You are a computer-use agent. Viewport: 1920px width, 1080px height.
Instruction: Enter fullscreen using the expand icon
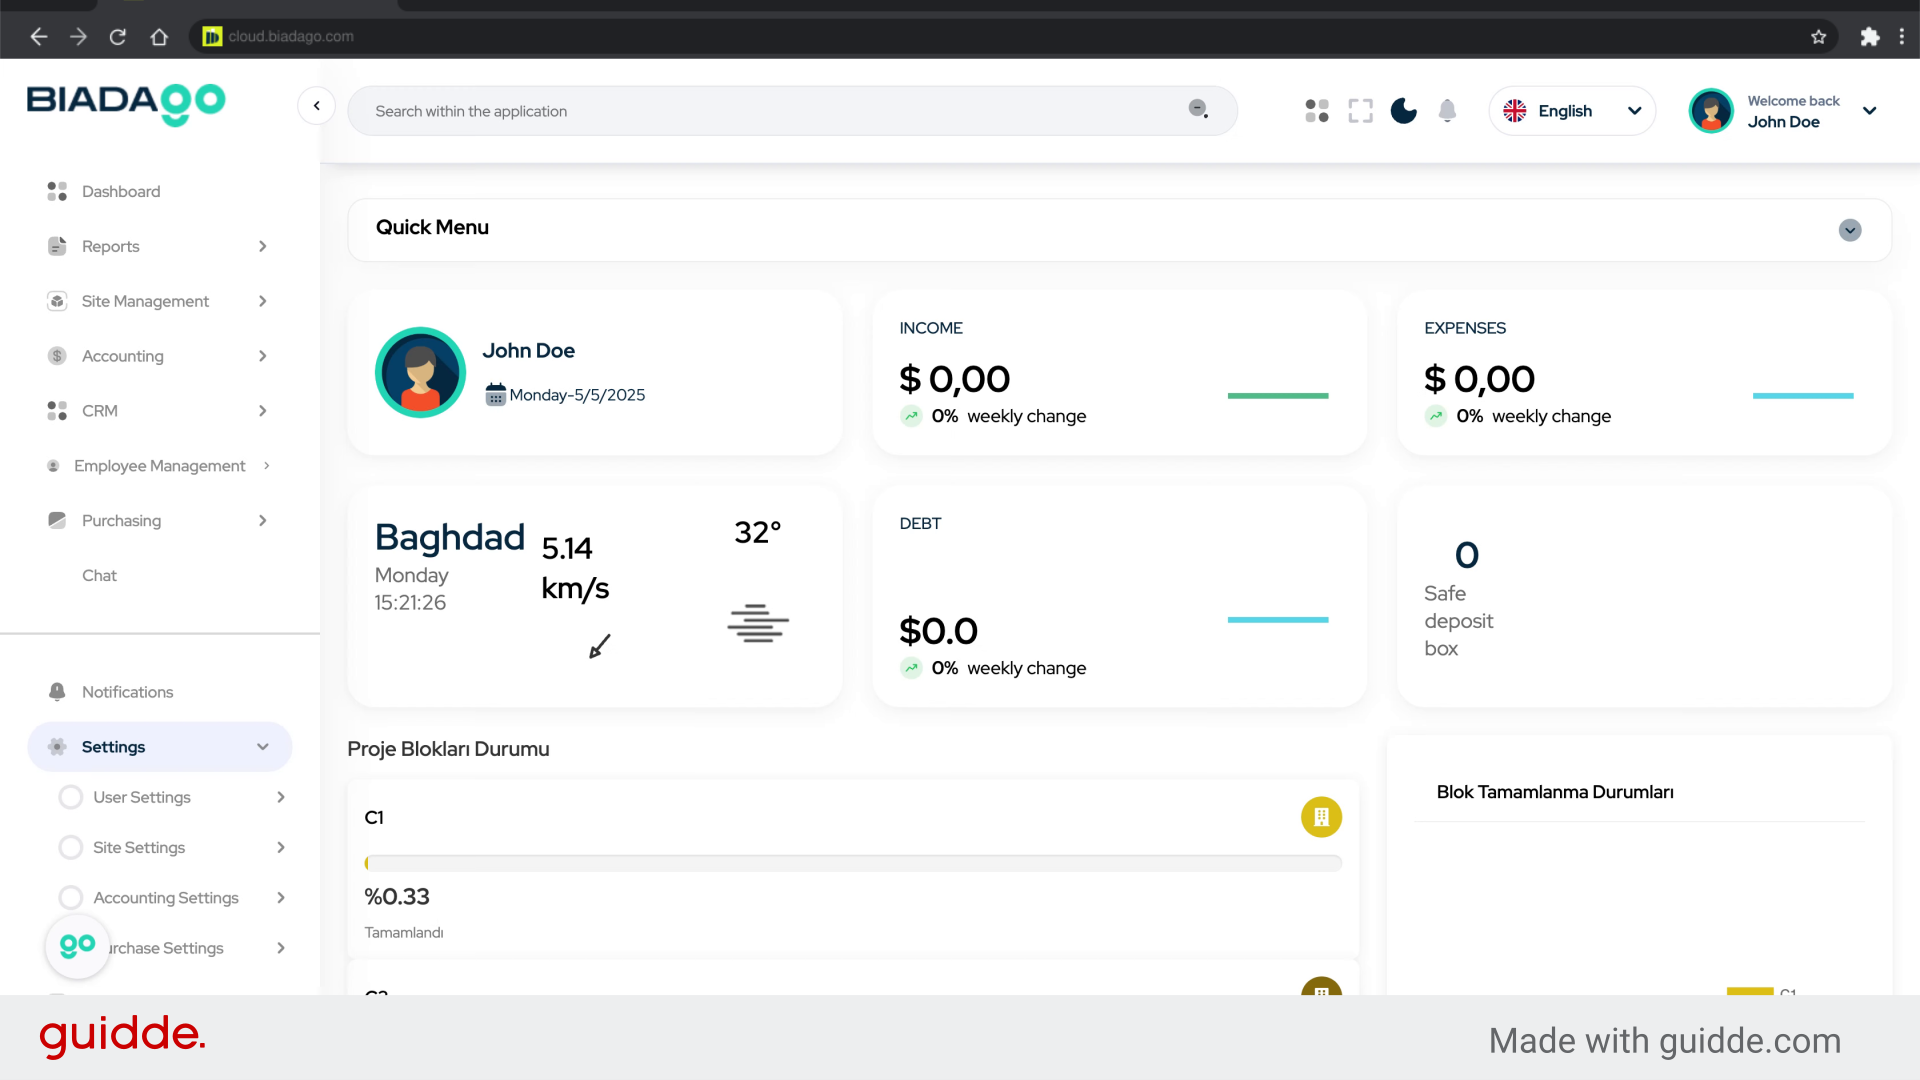[1360, 111]
